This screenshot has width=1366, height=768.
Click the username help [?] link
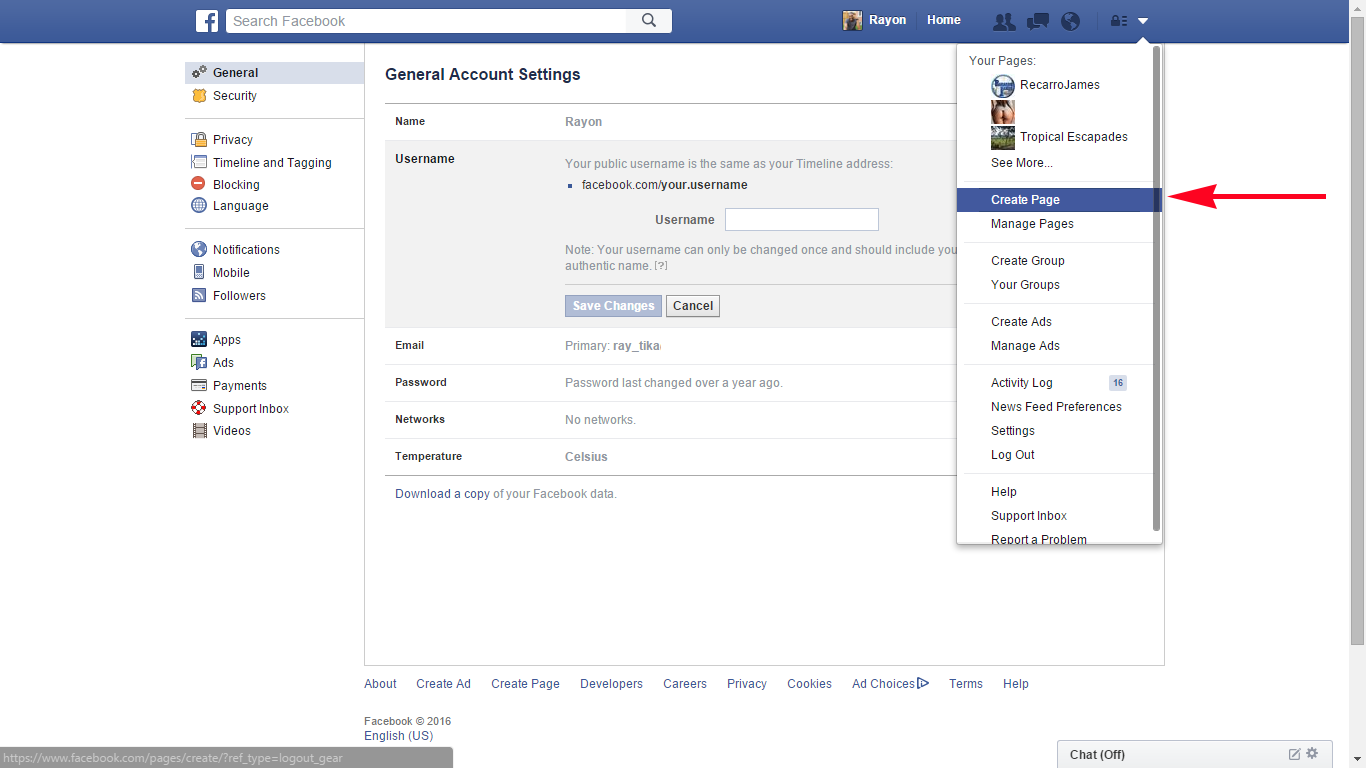[661, 266]
